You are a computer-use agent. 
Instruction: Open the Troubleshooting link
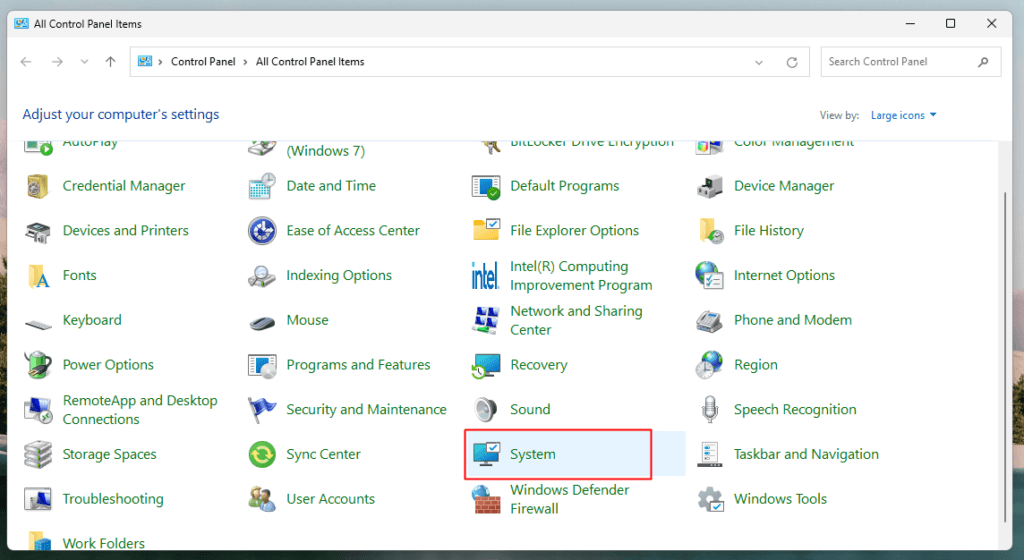tap(113, 499)
